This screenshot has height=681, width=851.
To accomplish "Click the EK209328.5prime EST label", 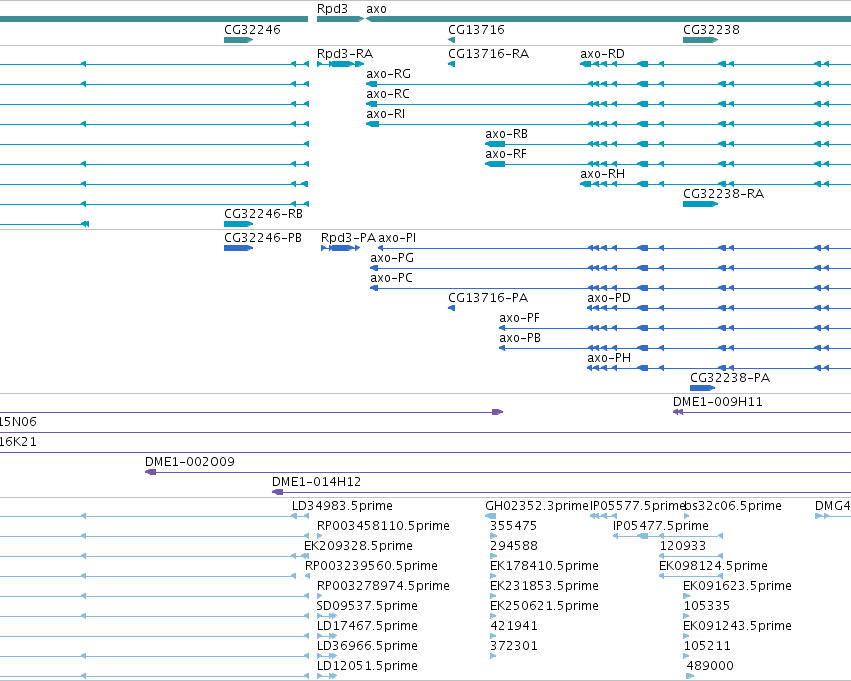I will tap(358, 546).
